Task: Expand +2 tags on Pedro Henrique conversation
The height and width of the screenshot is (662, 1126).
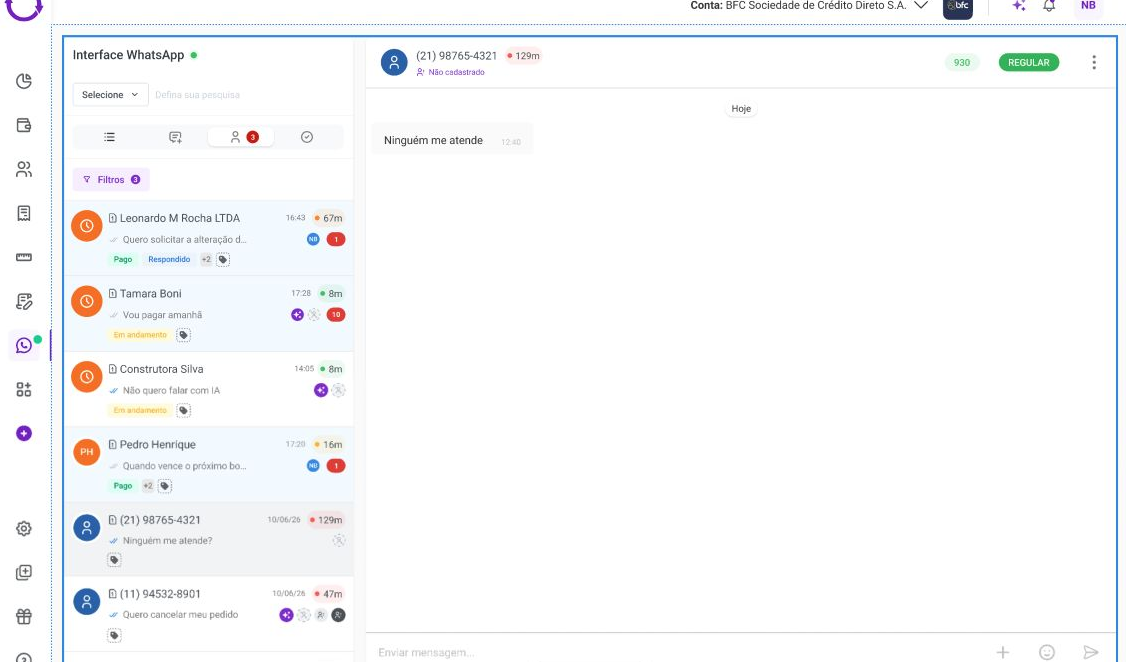Action: [x=147, y=485]
